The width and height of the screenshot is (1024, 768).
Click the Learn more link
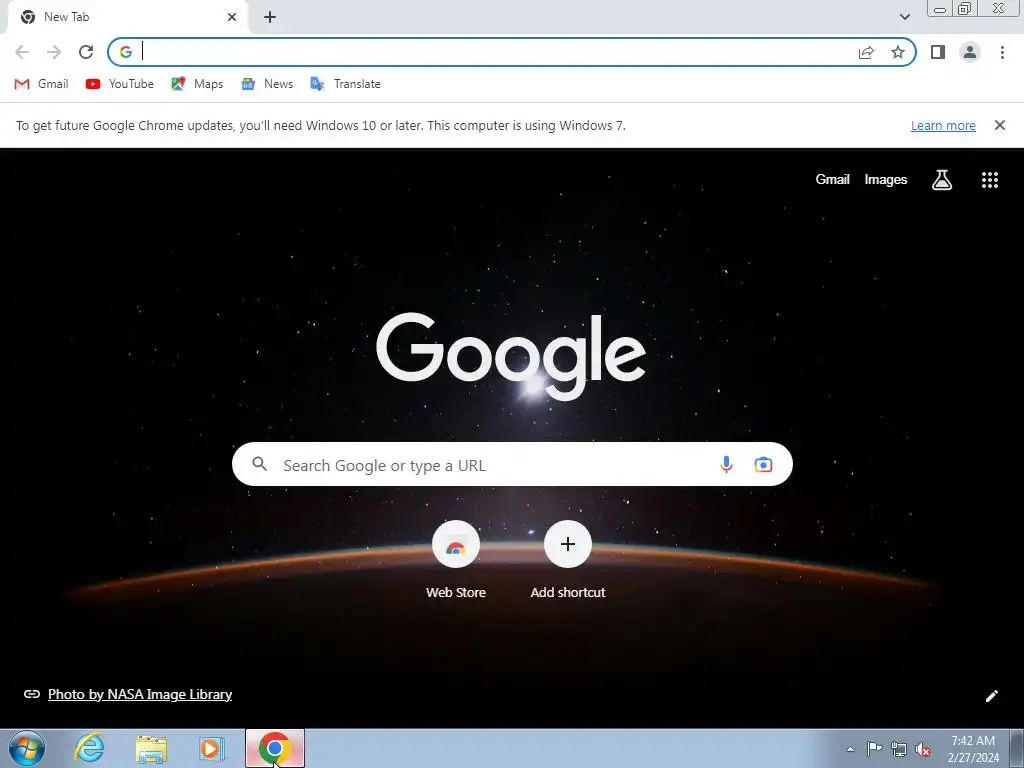943,125
